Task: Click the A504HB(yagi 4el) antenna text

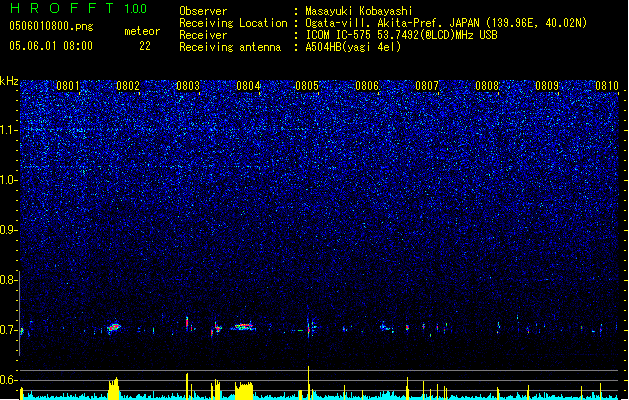Action: 353,47
